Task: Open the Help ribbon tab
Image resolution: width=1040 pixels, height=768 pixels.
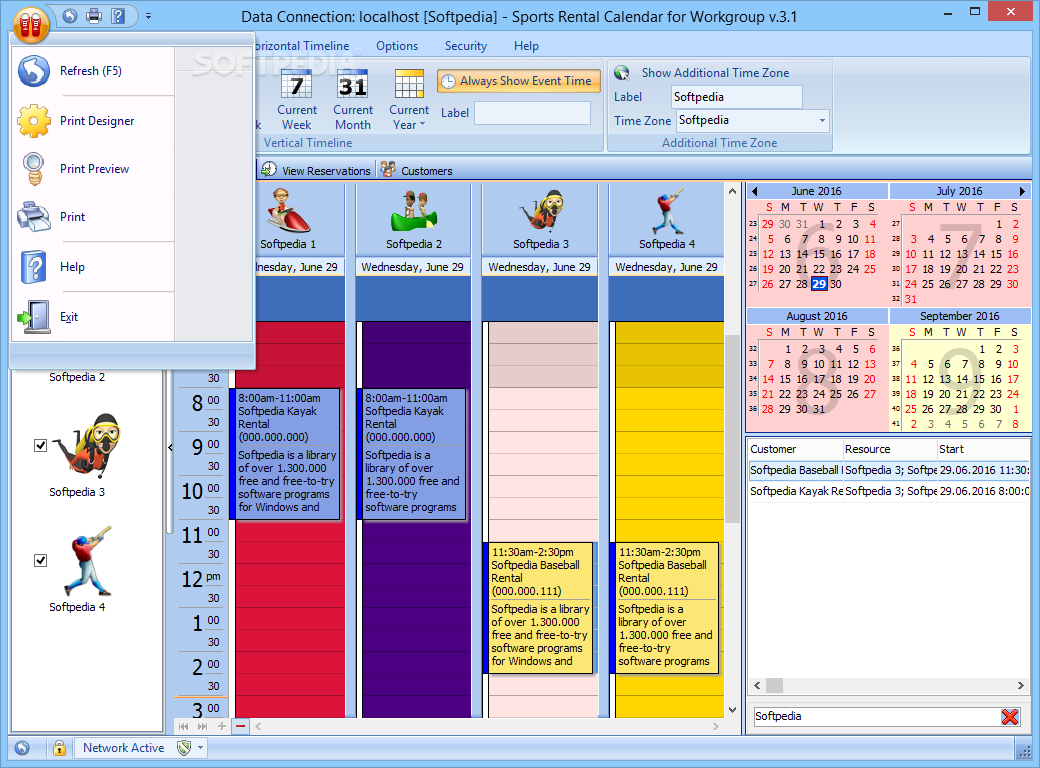Action: click(526, 46)
